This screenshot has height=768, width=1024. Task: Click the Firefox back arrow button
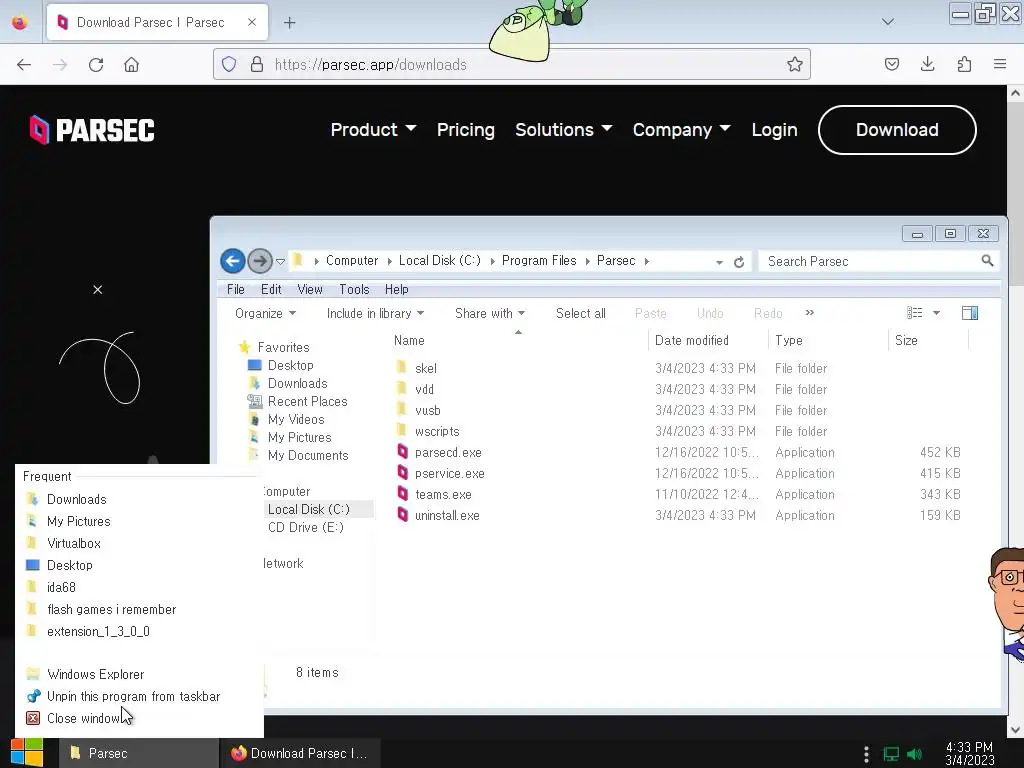click(x=24, y=65)
